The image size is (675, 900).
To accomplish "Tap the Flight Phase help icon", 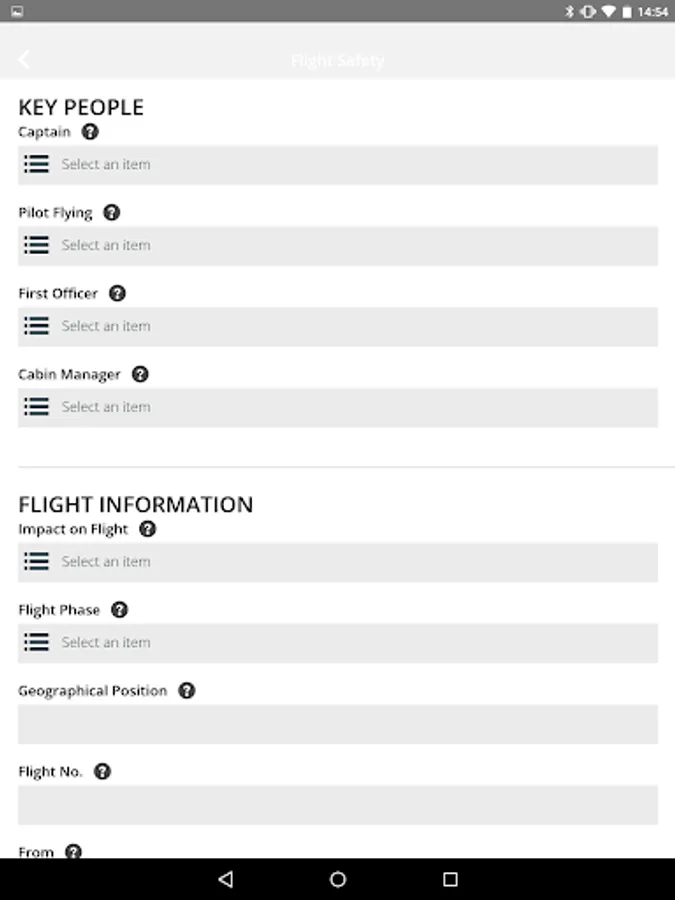I will coord(120,610).
